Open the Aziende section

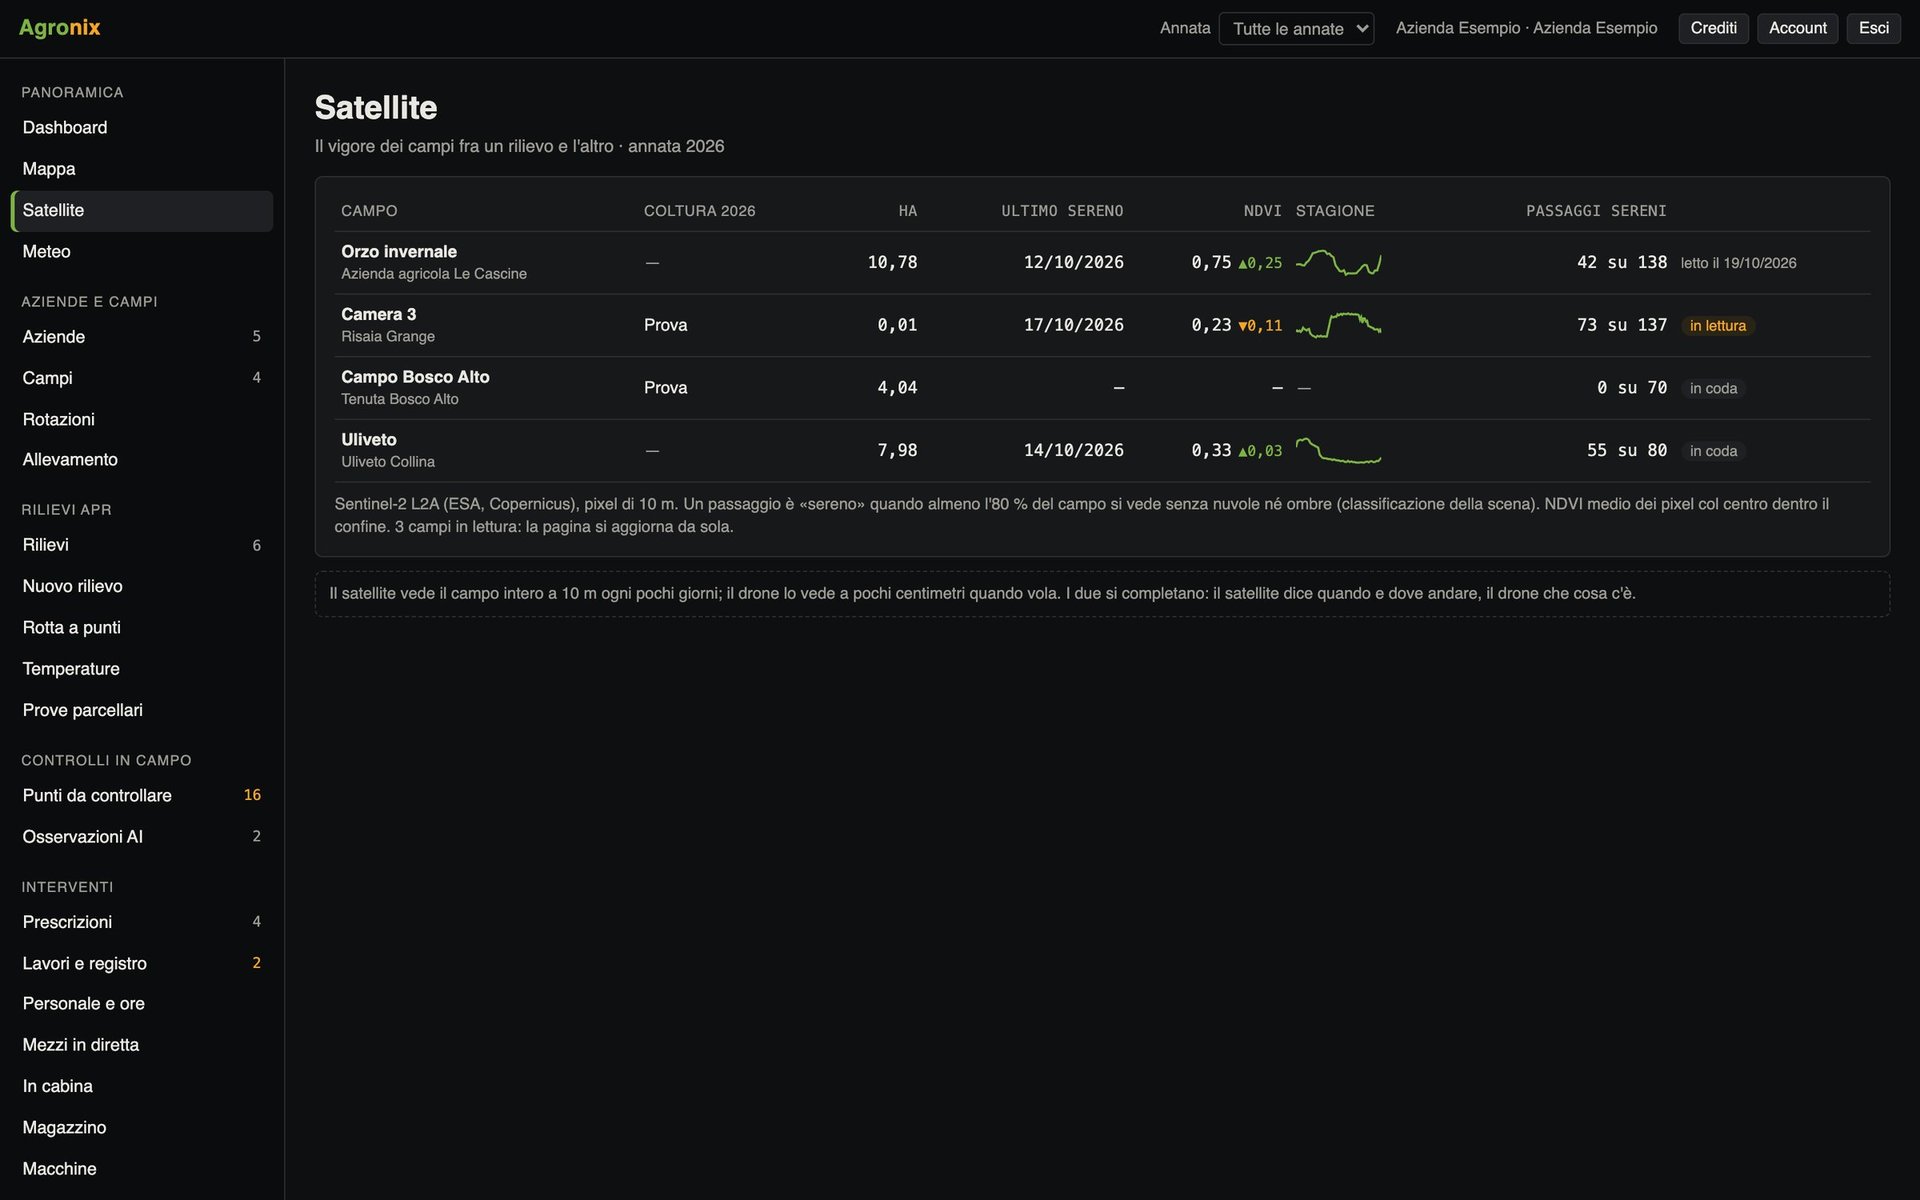pos(141,337)
